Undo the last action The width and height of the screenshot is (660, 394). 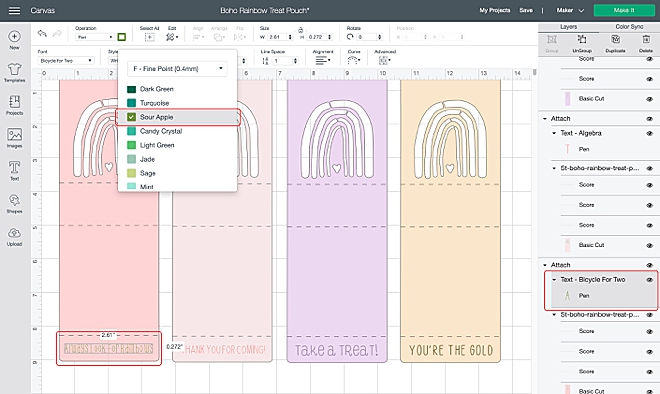click(x=42, y=33)
